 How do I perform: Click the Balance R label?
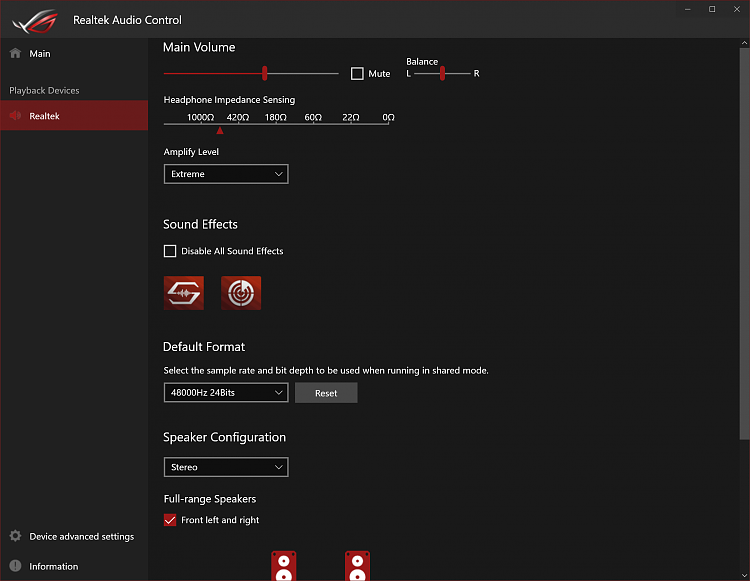click(x=476, y=74)
